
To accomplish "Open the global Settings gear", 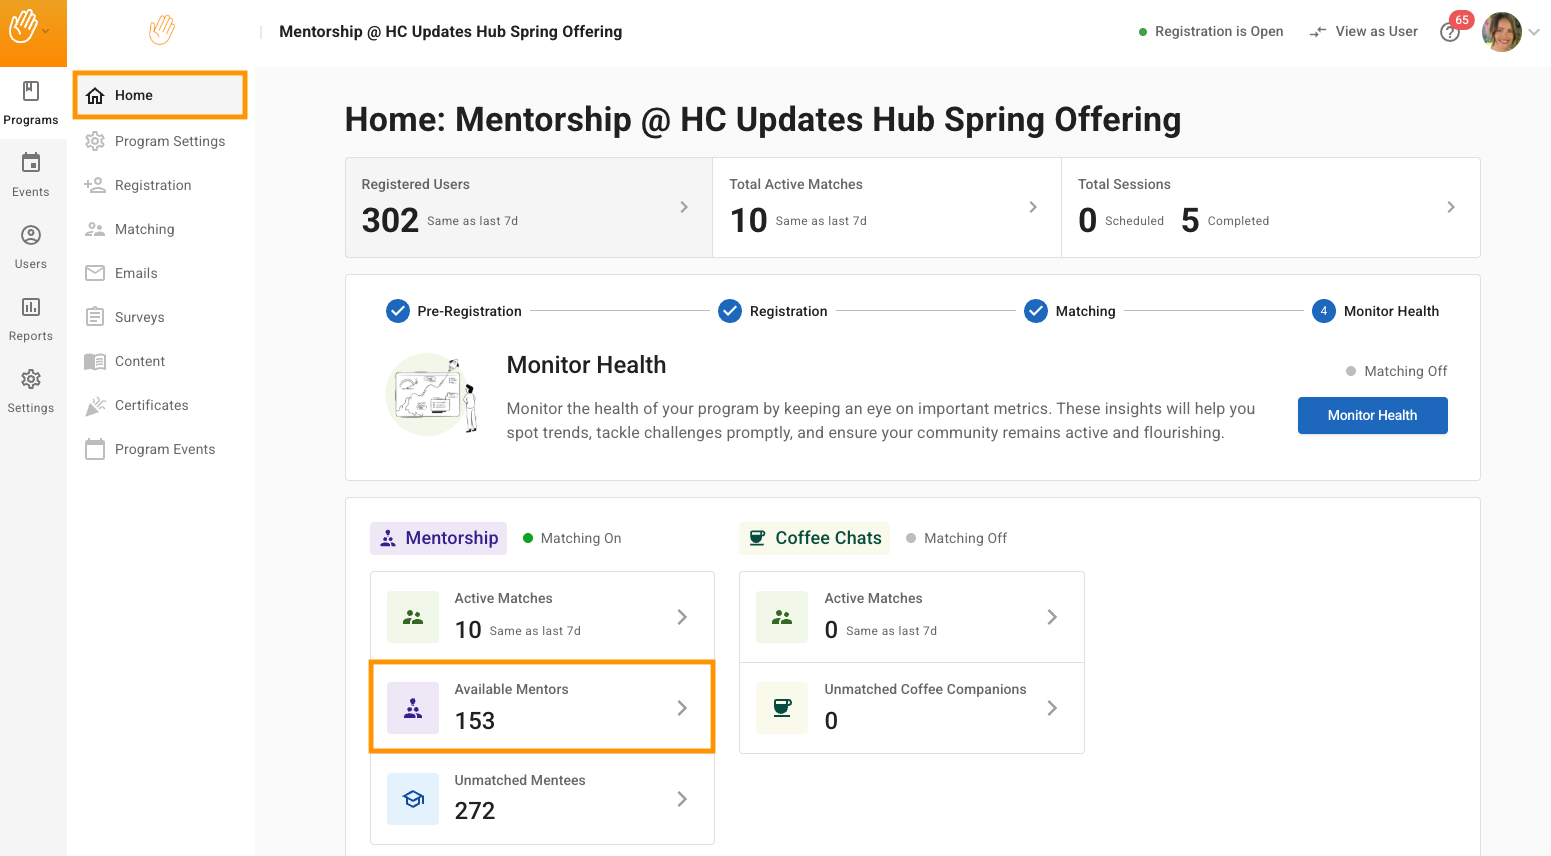I will (31, 380).
